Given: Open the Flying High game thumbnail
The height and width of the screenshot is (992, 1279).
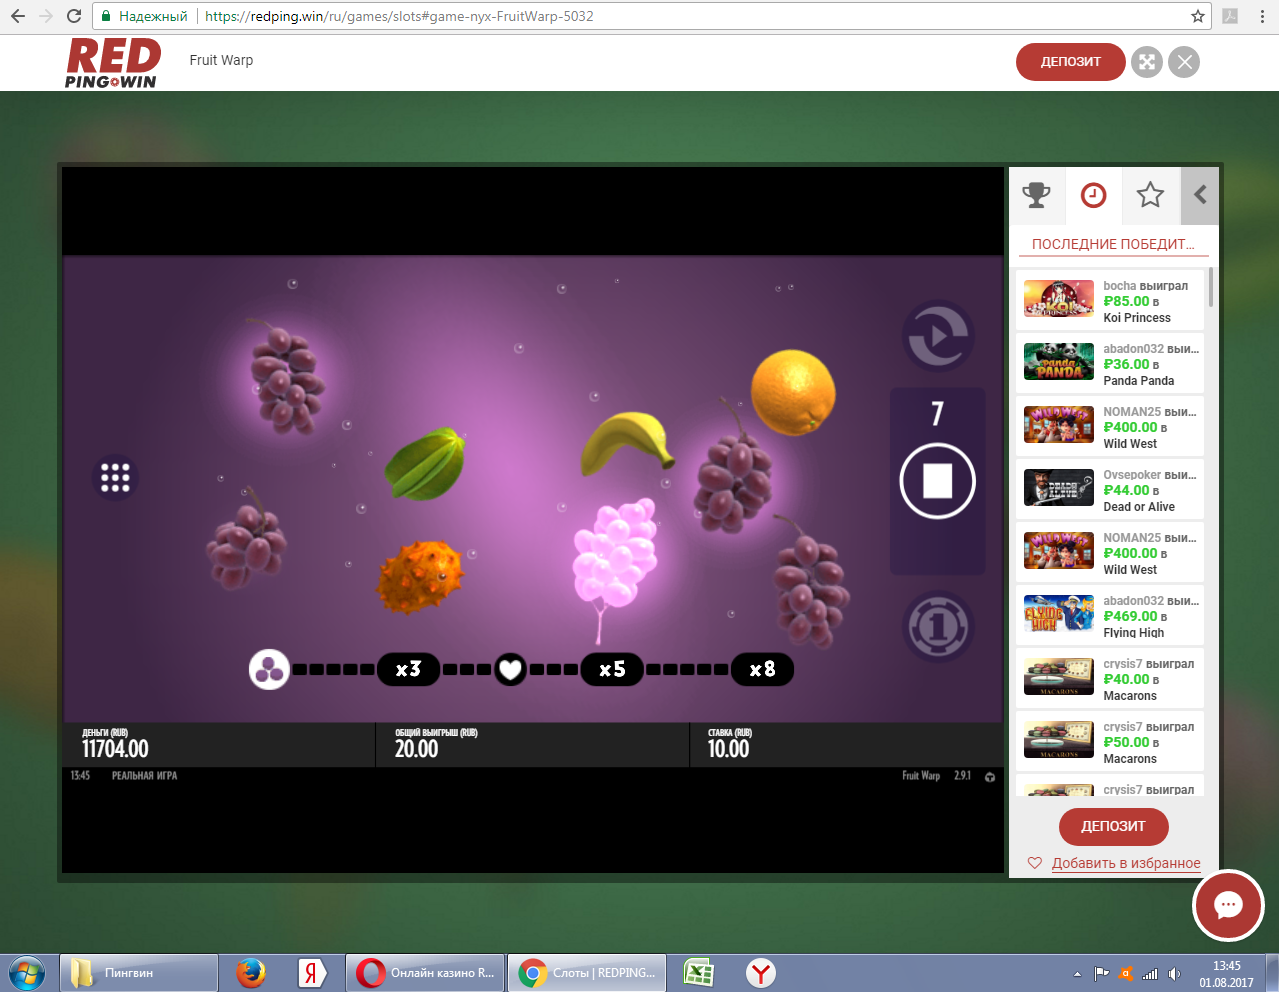Looking at the screenshot, I should (1059, 614).
